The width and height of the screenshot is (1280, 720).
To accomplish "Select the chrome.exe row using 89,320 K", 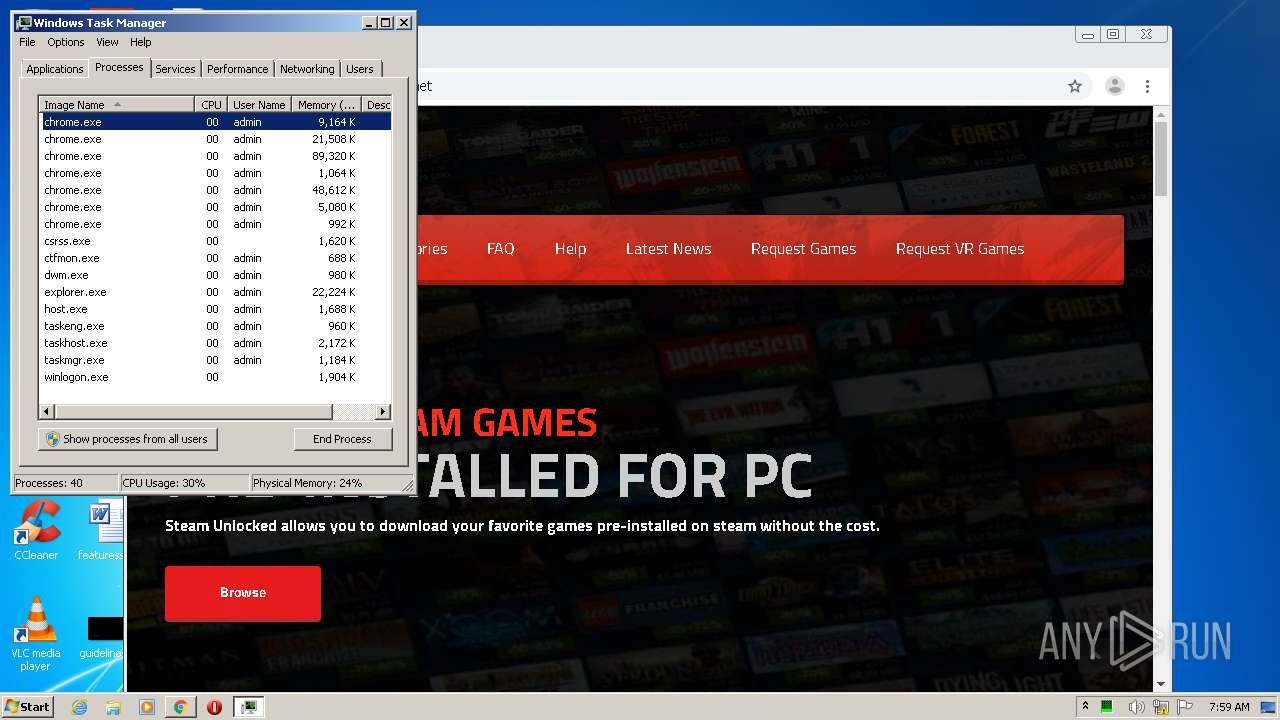I will tap(215, 156).
